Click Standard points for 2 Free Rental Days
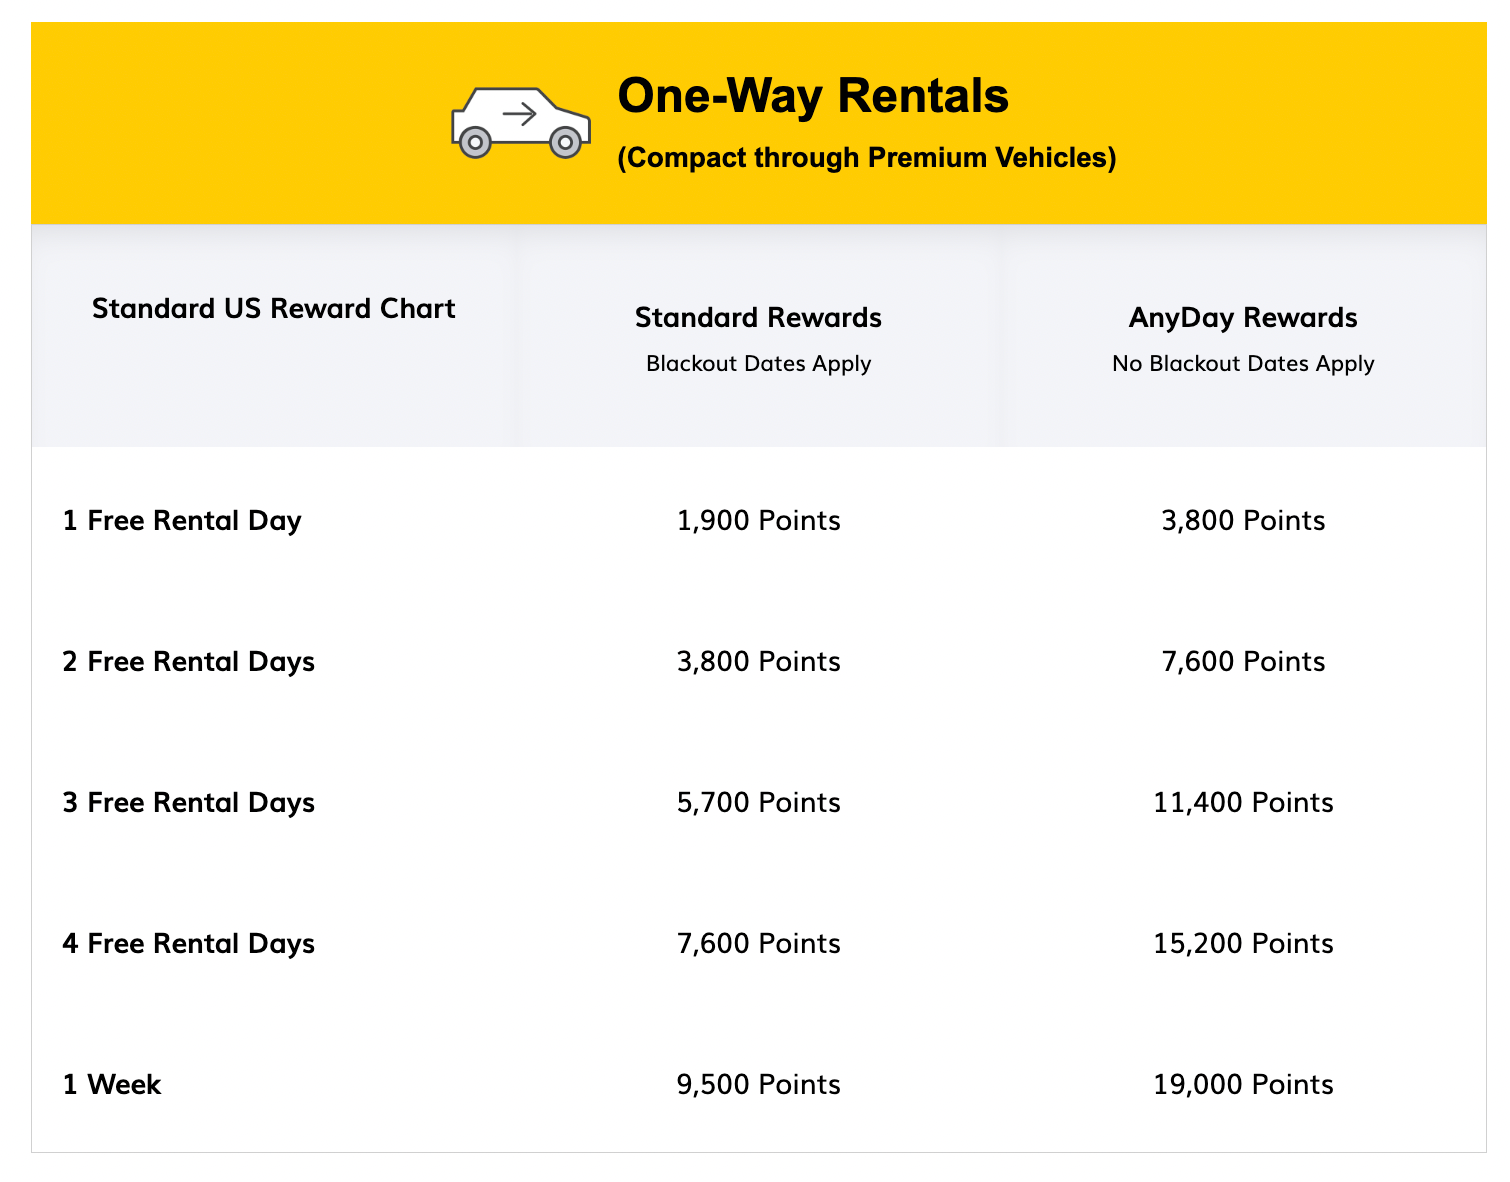The image size is (1510, 1182). tap(758, 662)
